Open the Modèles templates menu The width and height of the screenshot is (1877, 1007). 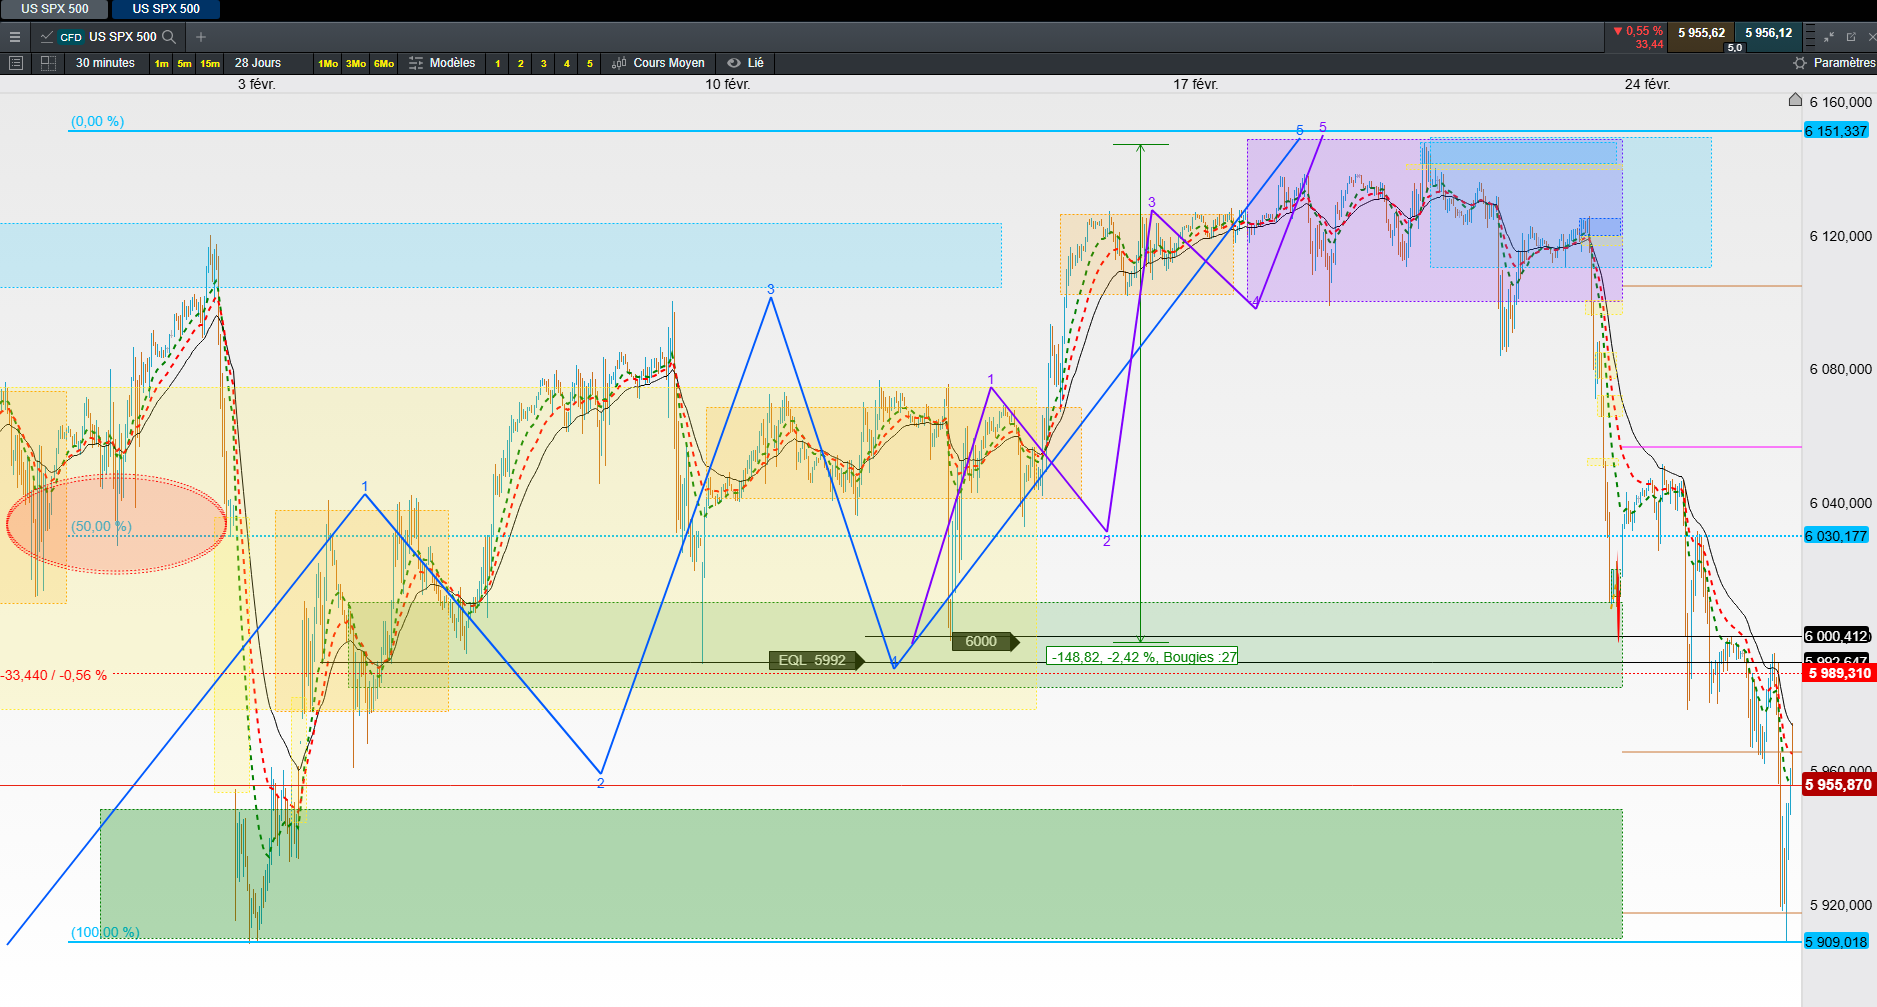(x=442, y=63)
